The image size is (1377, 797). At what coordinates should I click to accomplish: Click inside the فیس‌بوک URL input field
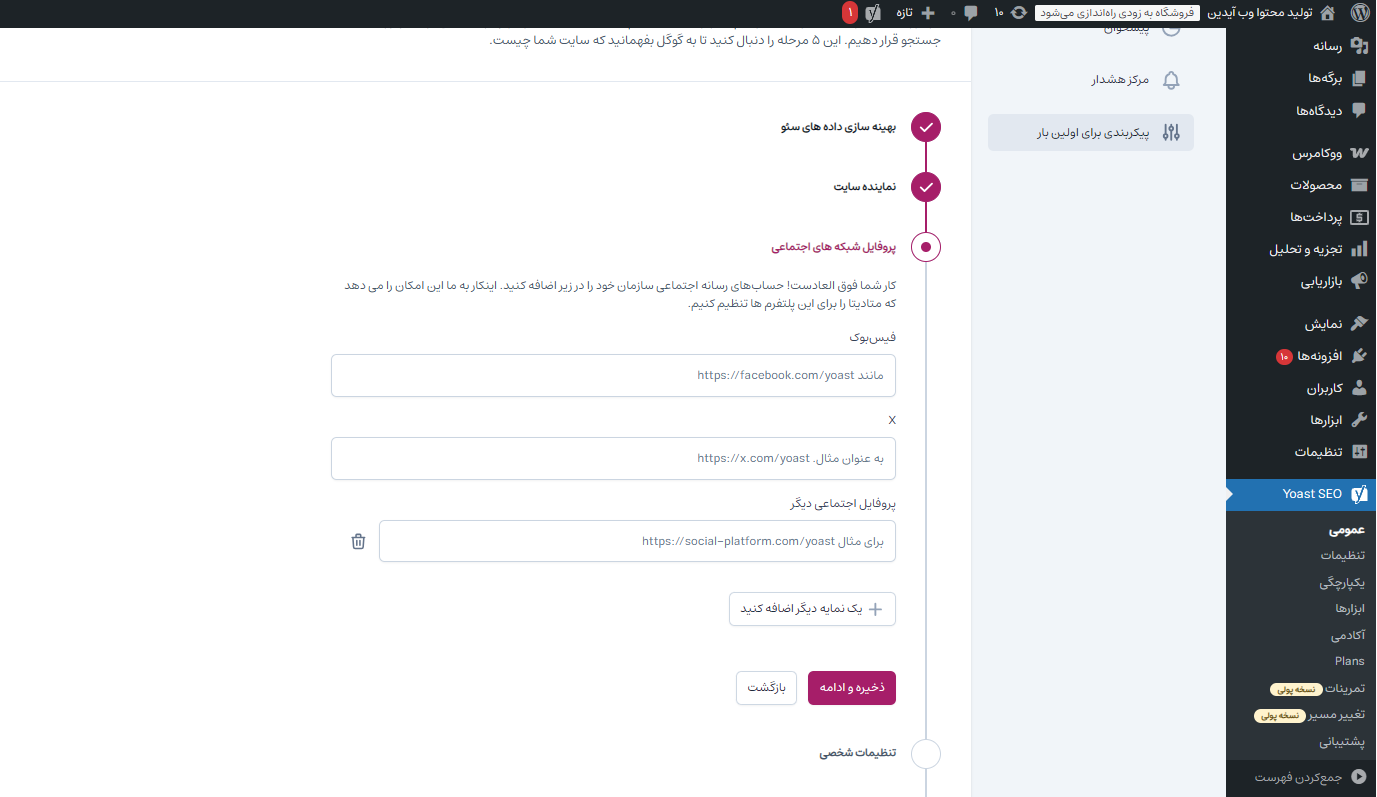(613, 375)
